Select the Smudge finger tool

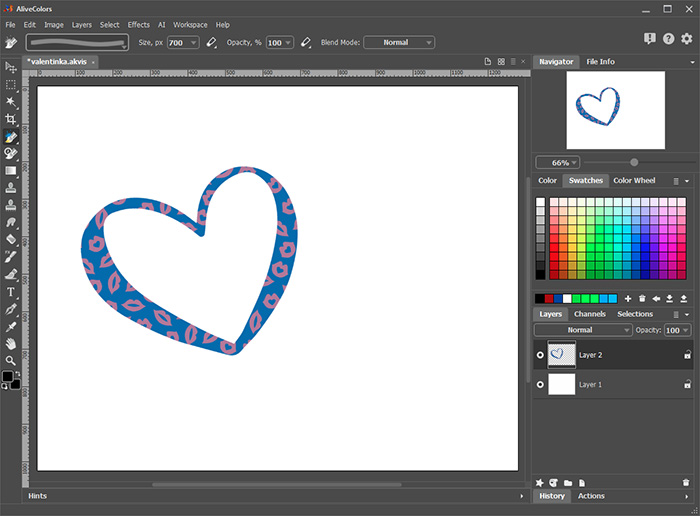[x=10, y=222]
